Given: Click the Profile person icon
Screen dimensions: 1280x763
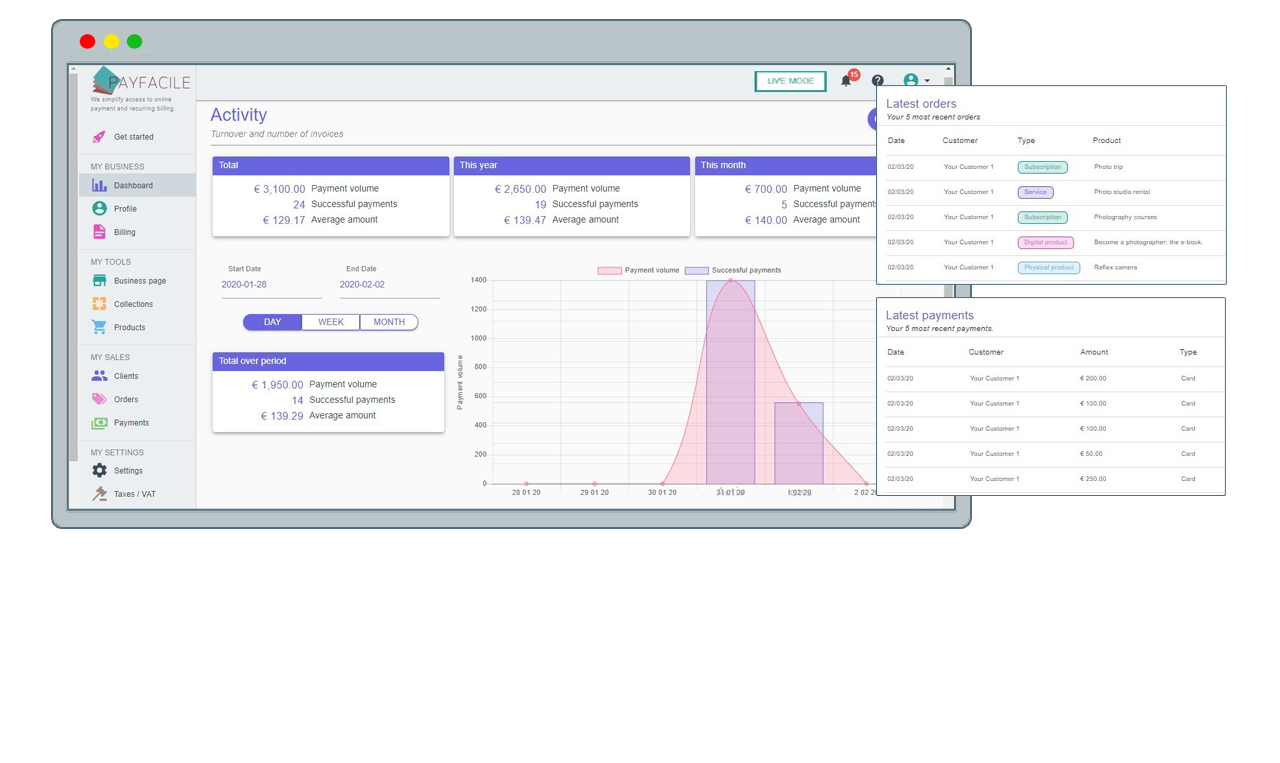Looking at the screenshot, I should 99,209.
